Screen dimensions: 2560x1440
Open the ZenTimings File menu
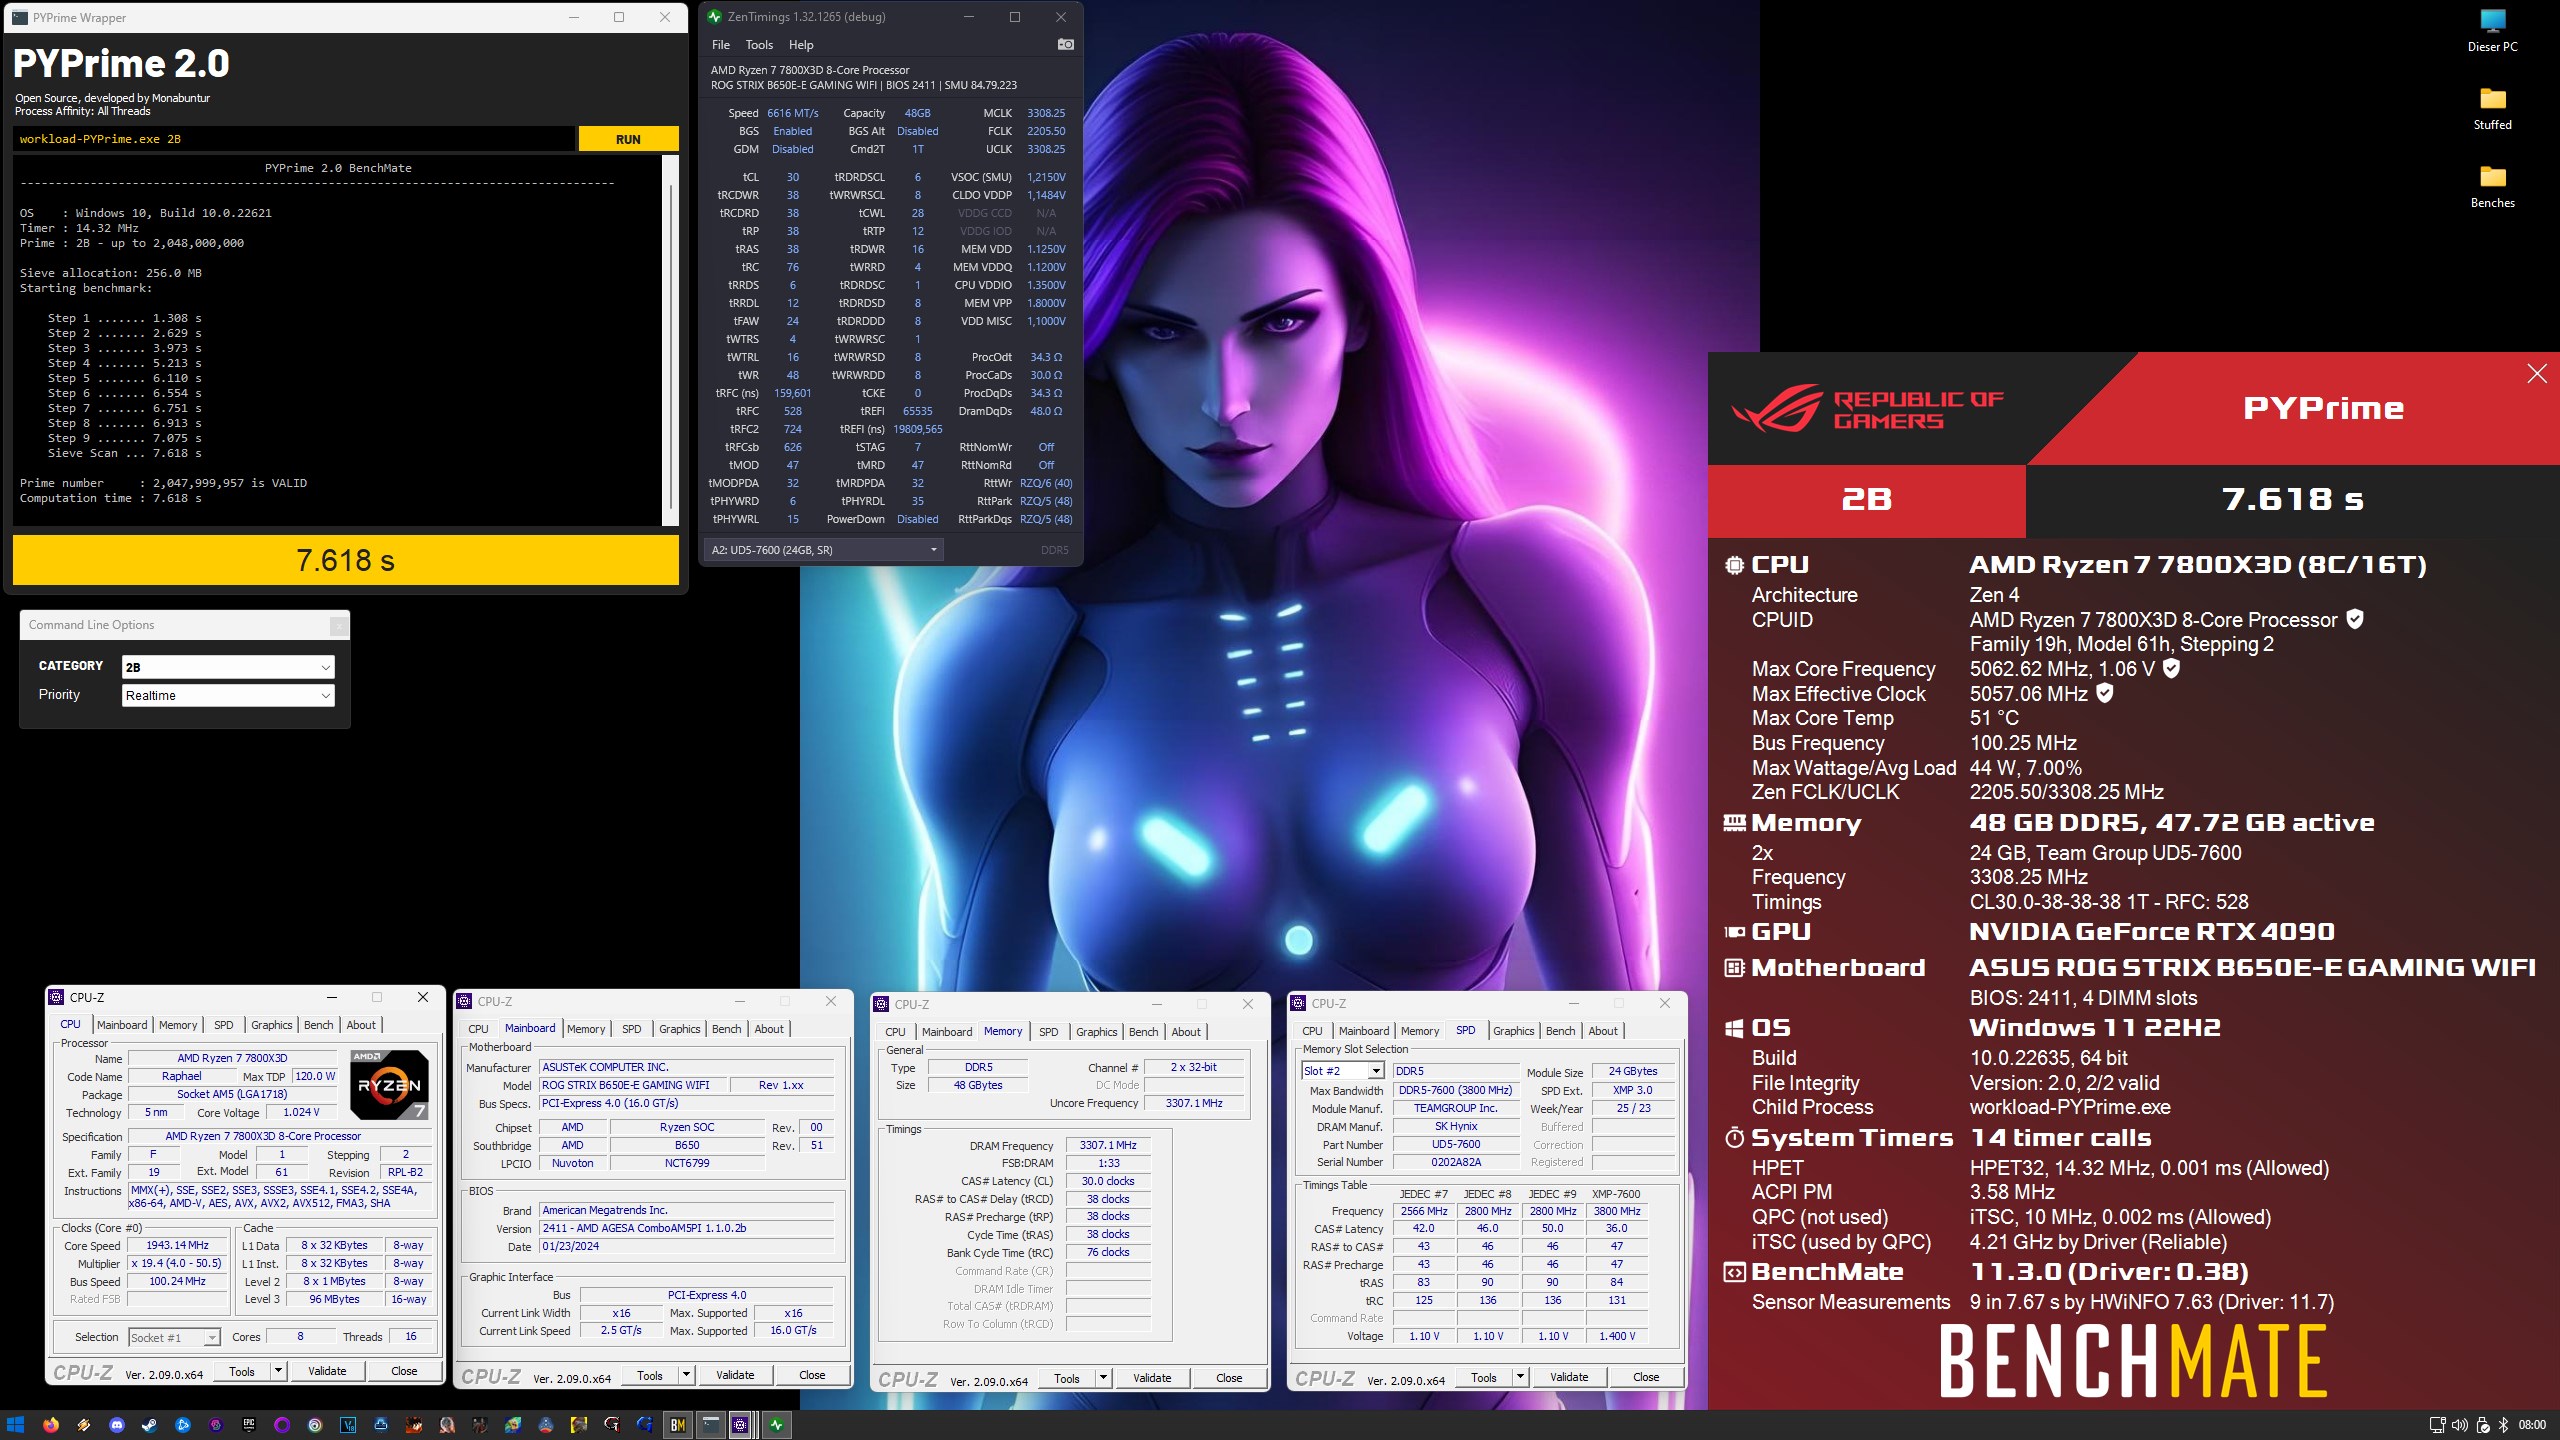click(720, 45)
